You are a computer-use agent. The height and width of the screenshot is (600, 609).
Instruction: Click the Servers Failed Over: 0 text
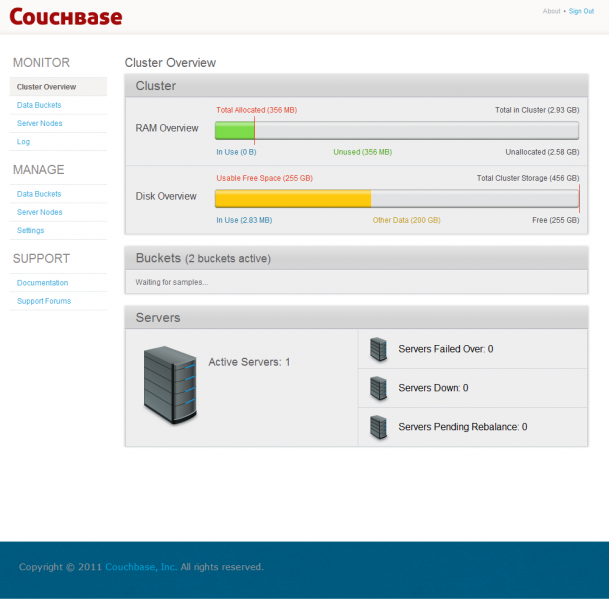445,349
